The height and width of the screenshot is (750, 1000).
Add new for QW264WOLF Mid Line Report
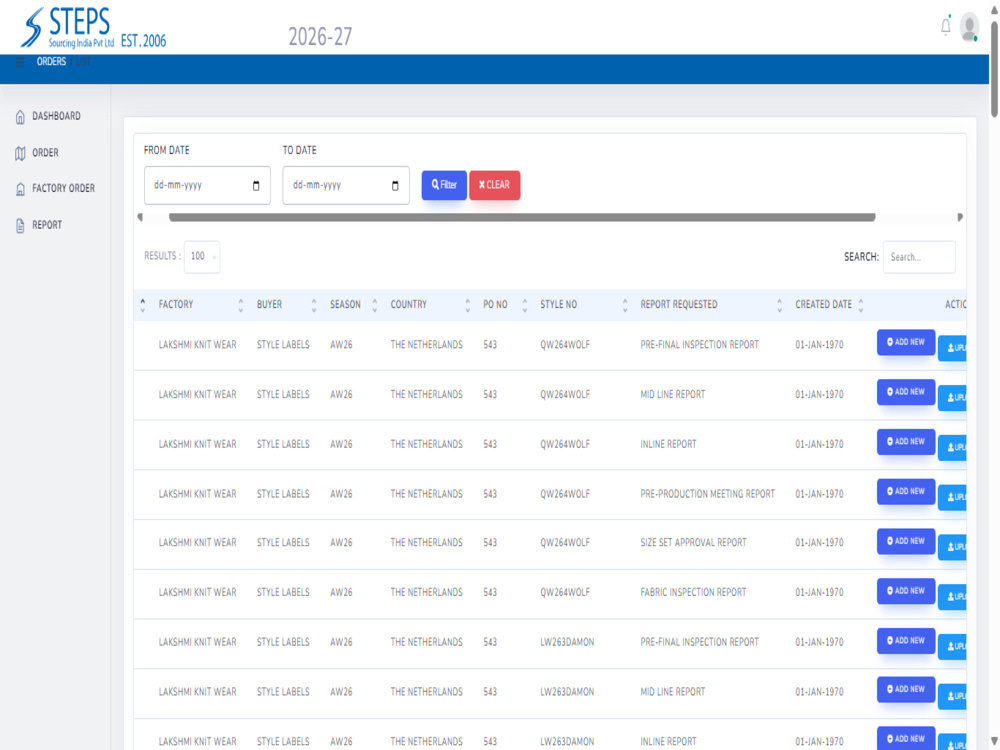coord(906,392)
